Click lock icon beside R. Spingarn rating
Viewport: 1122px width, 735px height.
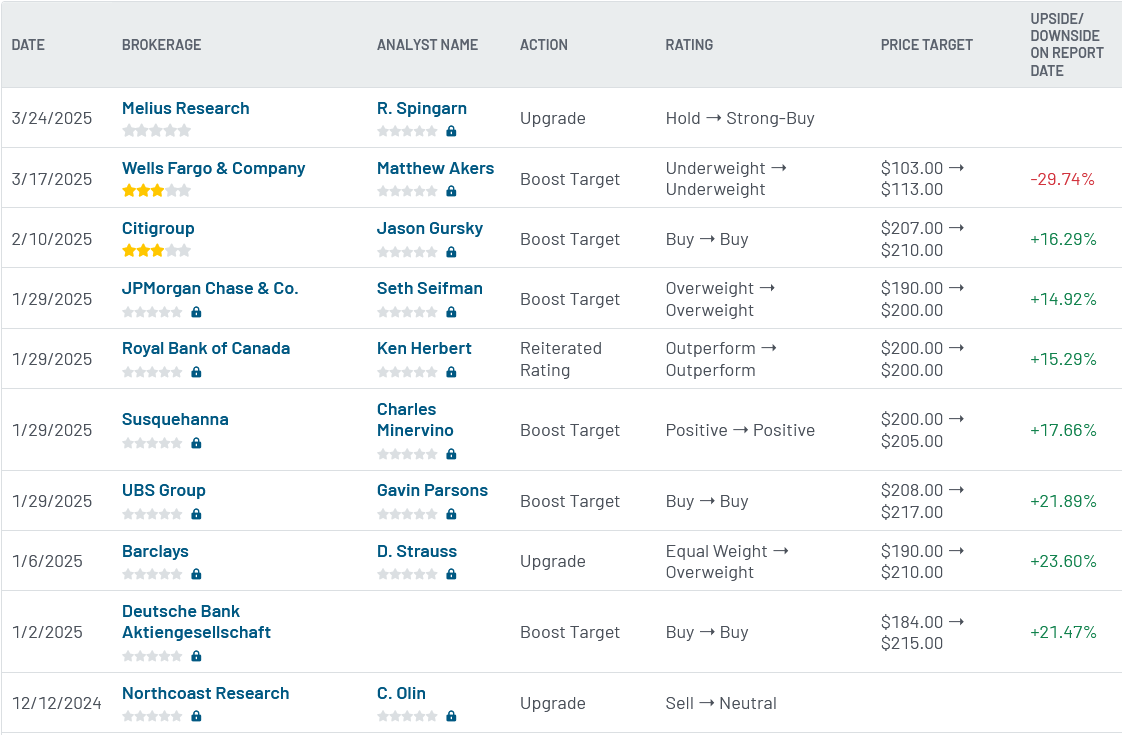(x=451, y=131)
